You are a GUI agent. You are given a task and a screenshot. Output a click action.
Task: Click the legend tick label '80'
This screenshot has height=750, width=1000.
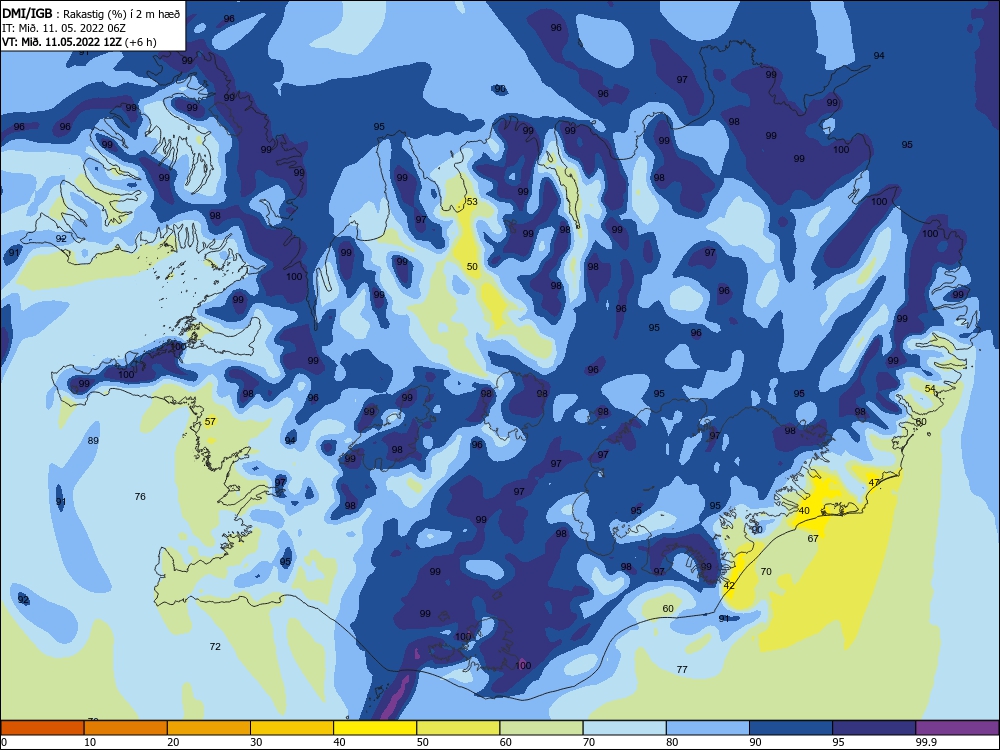672,742
